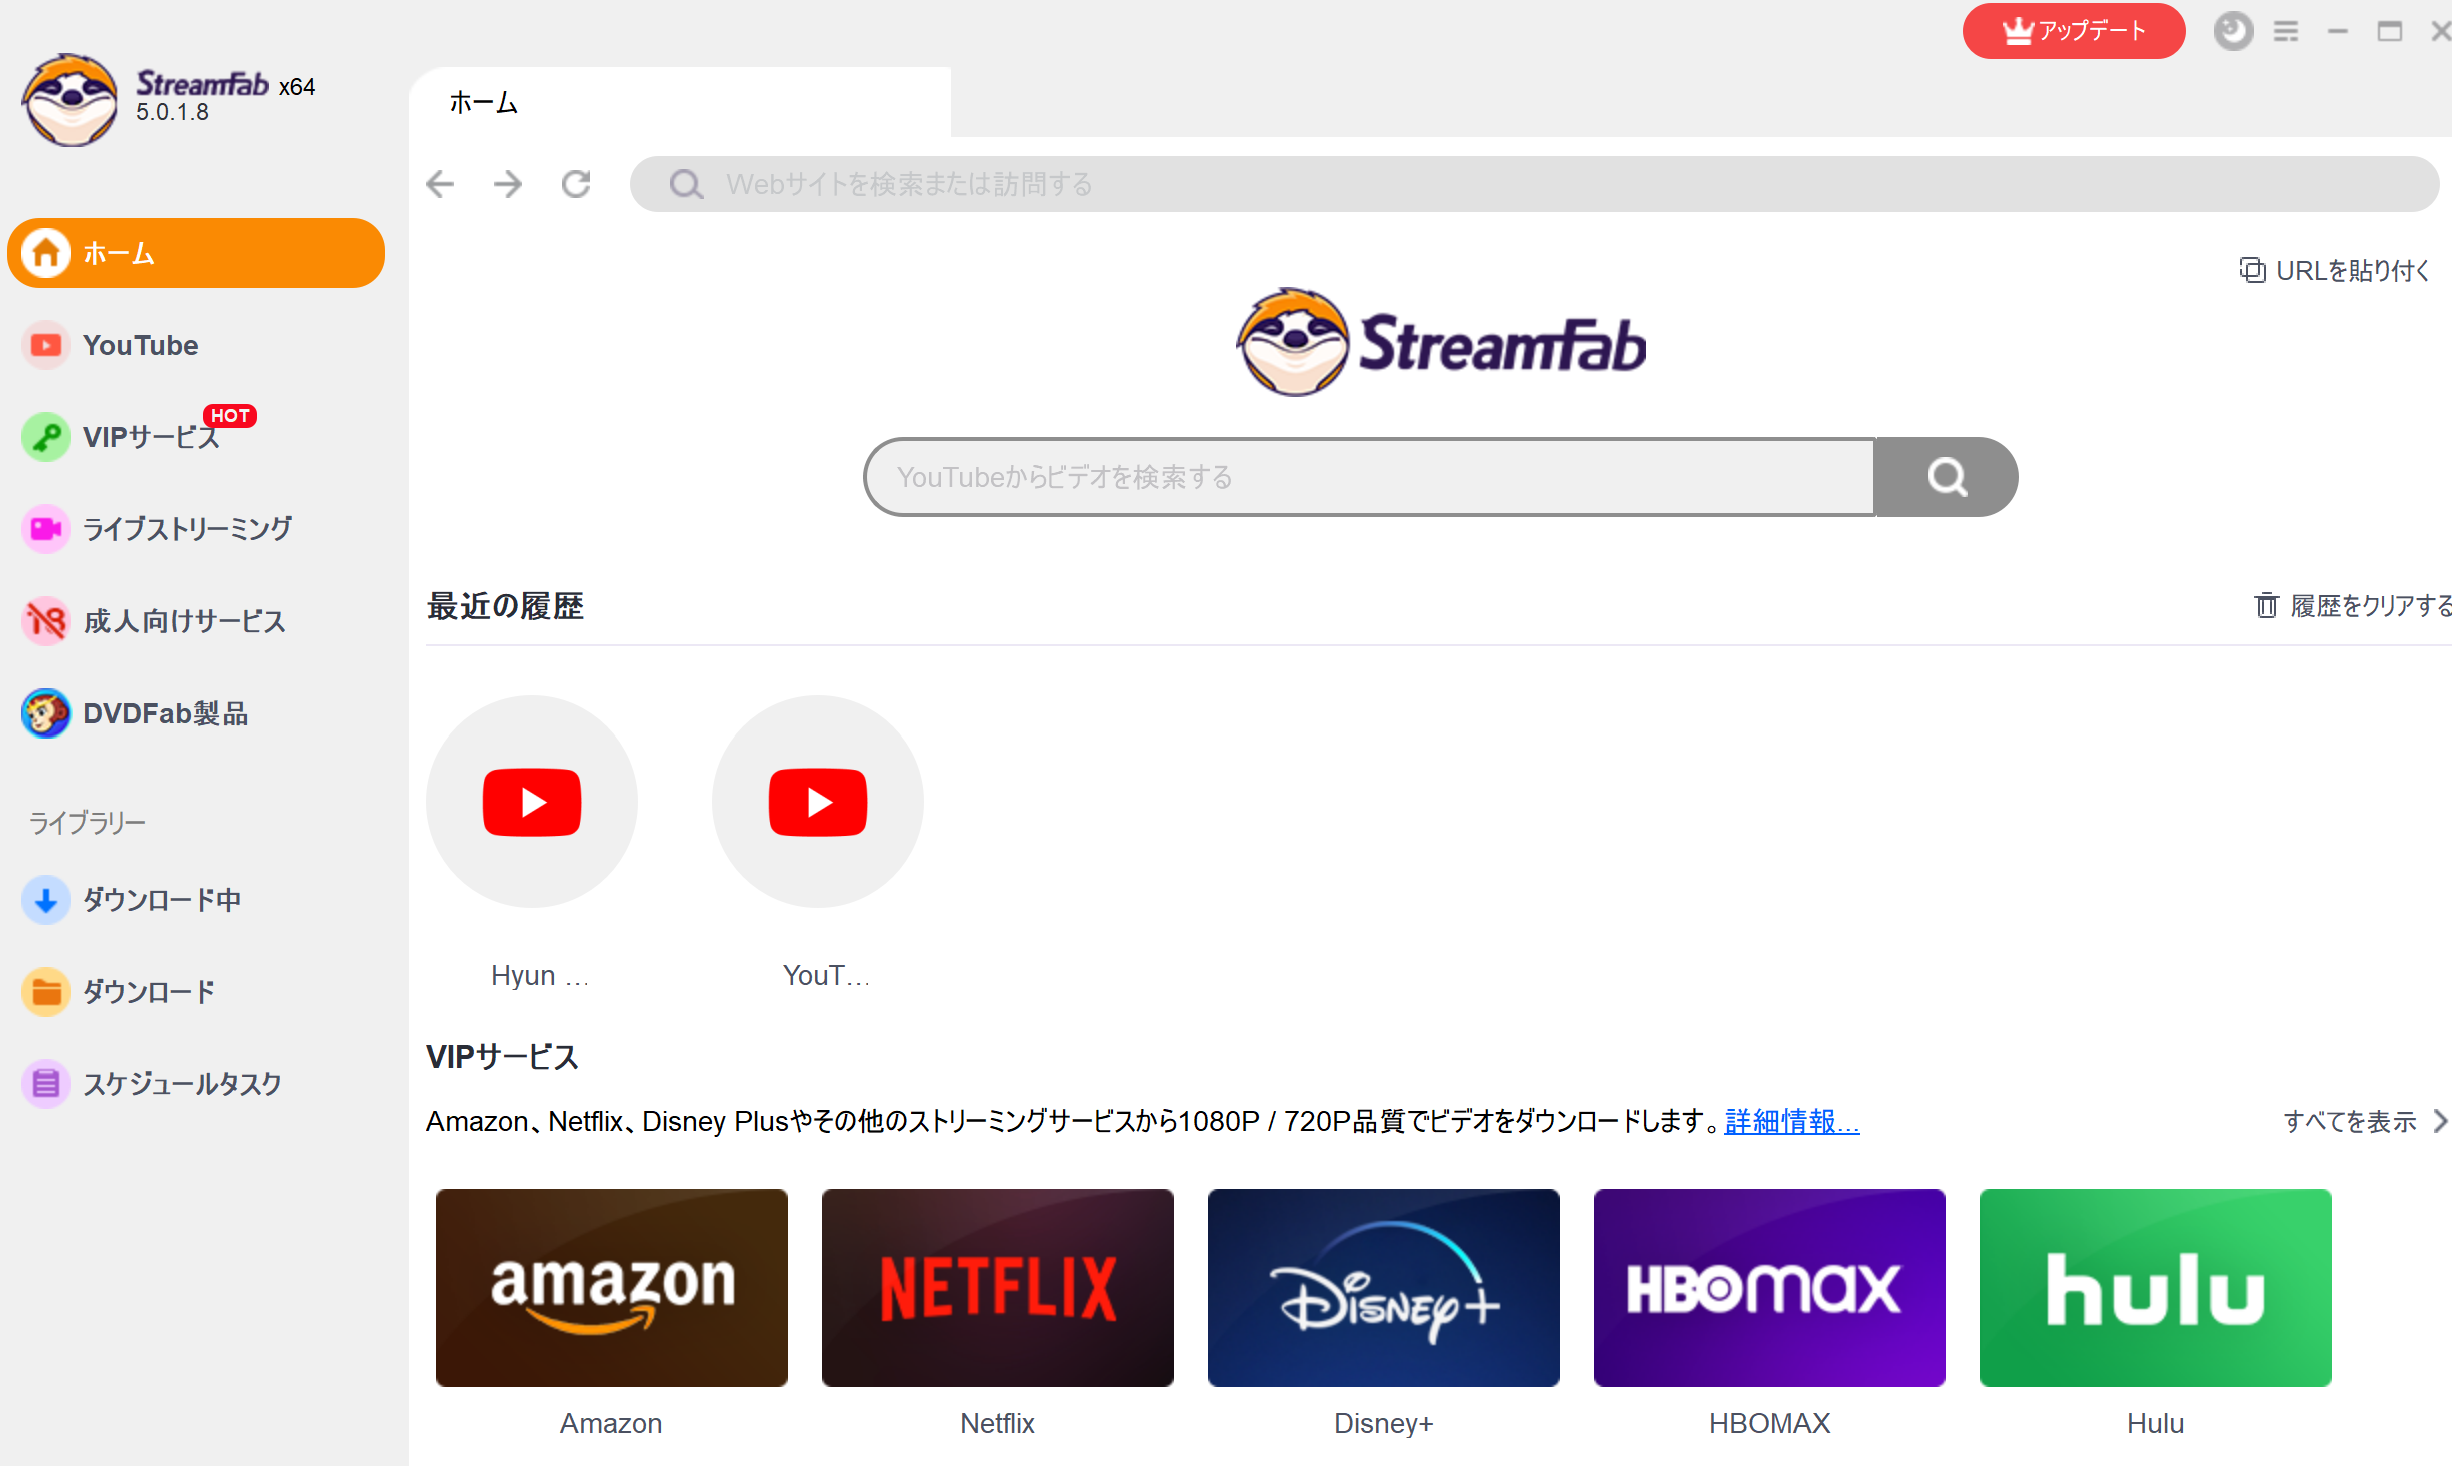Viewport: 2452px width, 1466px height.
Task: Click URLを貼り付く button
Action: coord(2334,271)
